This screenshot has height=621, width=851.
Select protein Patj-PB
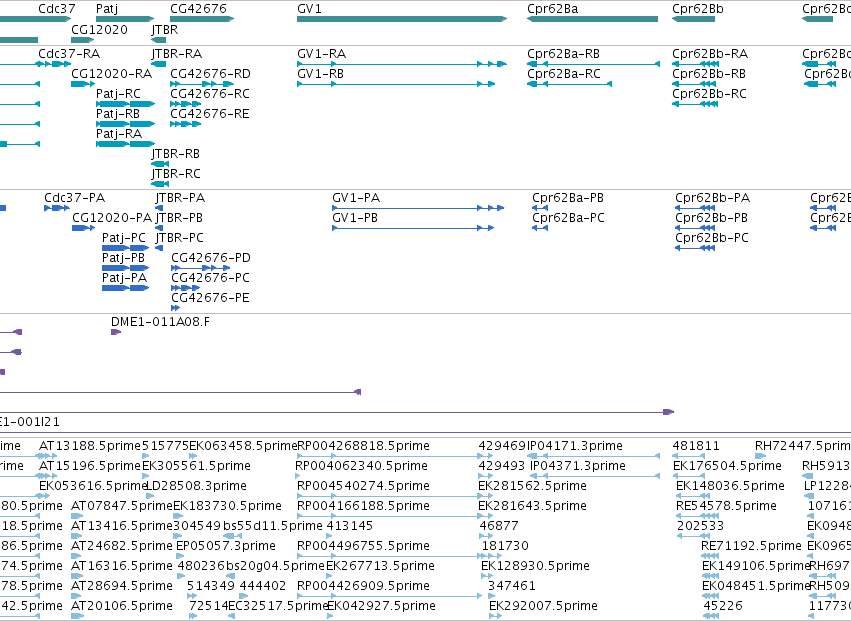pos(123,258)
